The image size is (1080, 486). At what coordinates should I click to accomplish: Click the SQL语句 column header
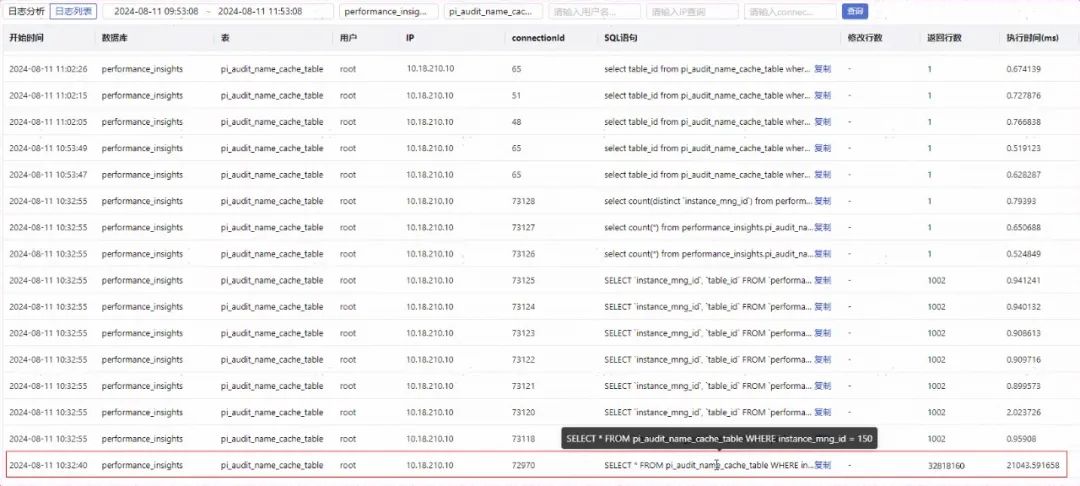620,39
